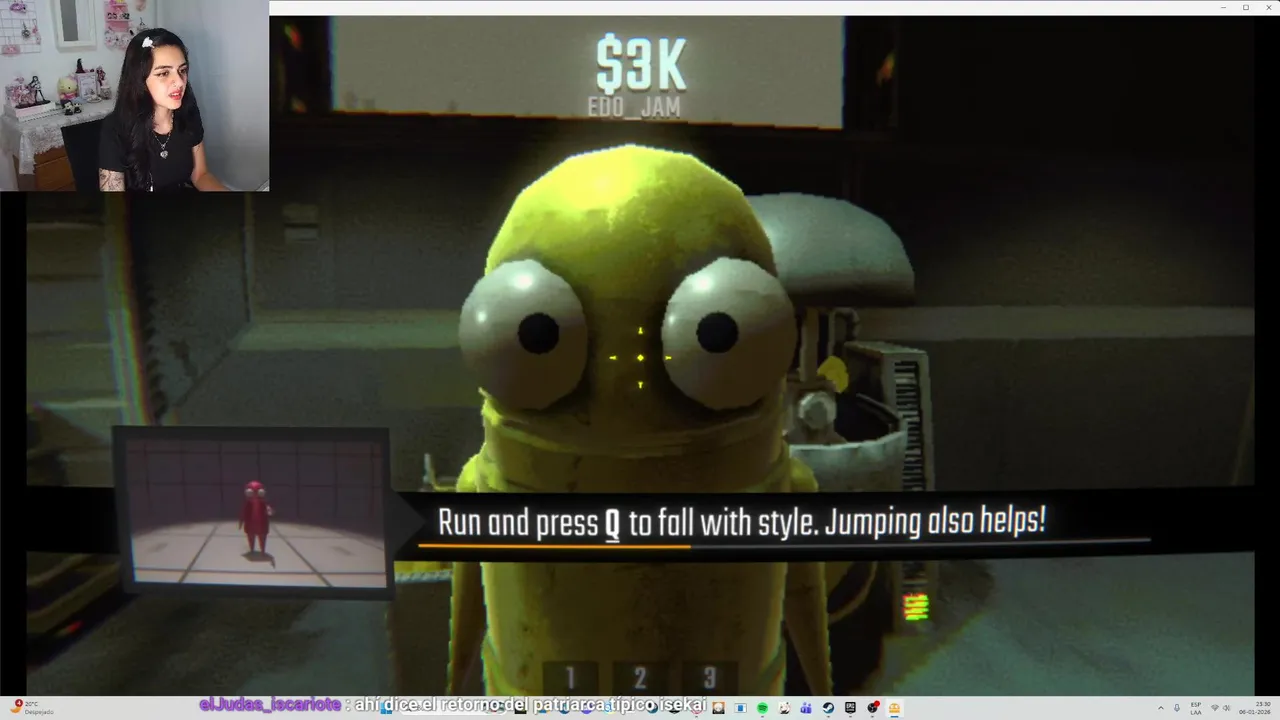Viewport: 1280px width, 720px height.
Task: Open the volume speaker tray icon
Action: coord(1227,708)
